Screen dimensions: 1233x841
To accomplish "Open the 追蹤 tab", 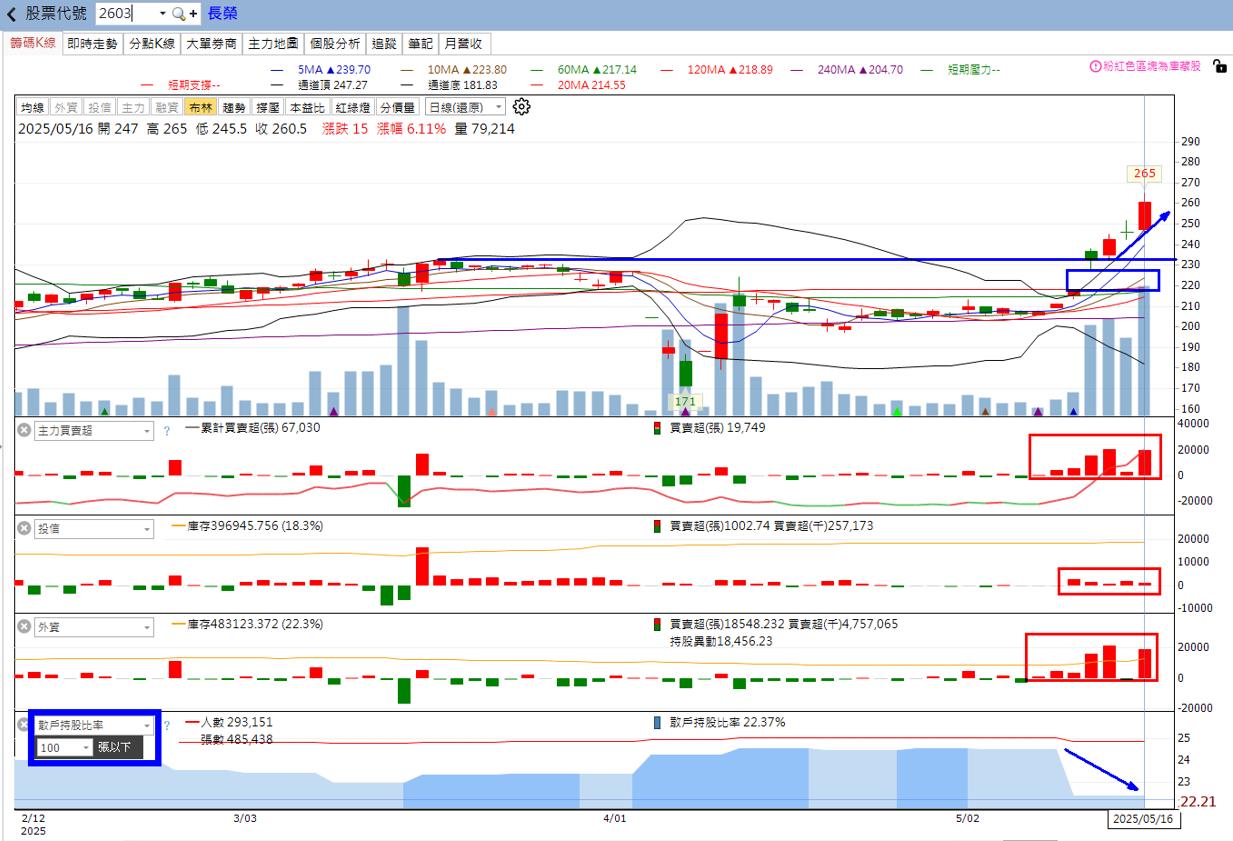I will pos(384,44).
